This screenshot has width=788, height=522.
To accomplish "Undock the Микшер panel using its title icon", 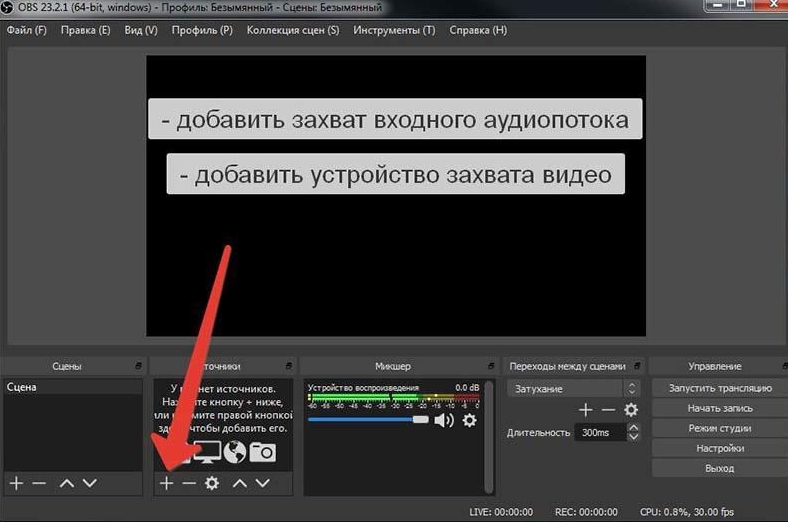I will 488,367.
